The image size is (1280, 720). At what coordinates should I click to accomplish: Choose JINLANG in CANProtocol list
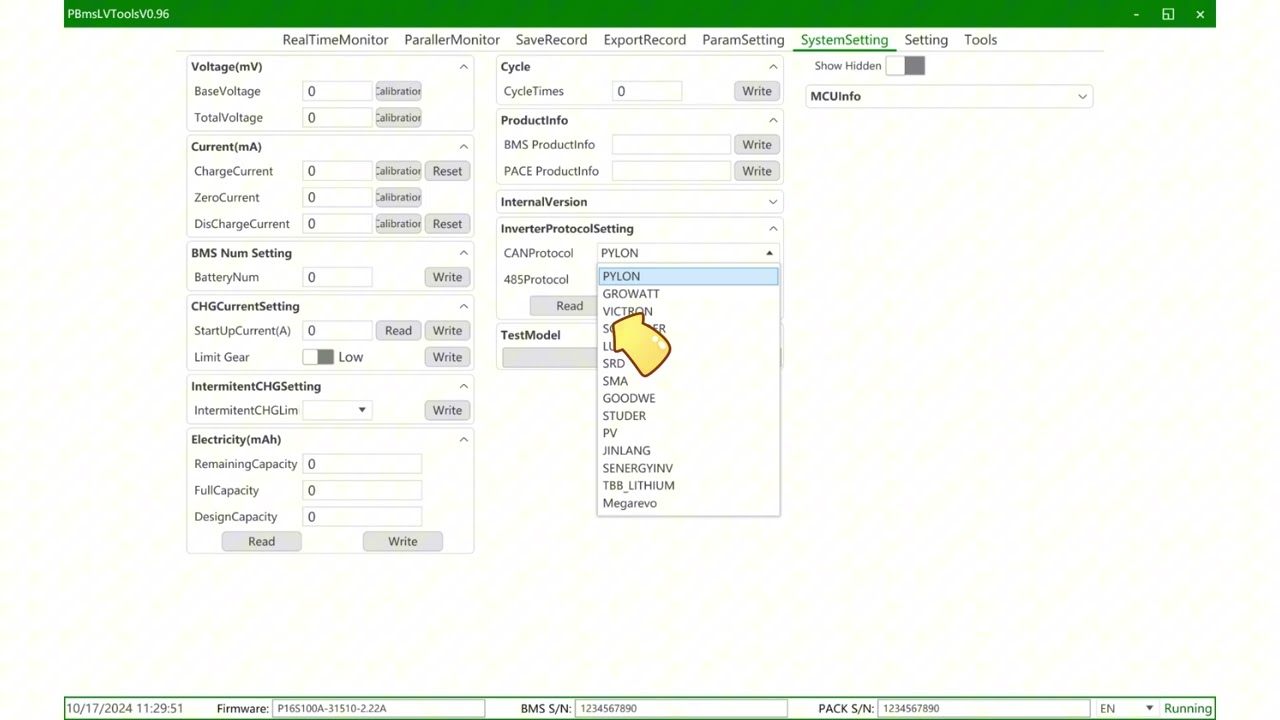click(688, 451)
